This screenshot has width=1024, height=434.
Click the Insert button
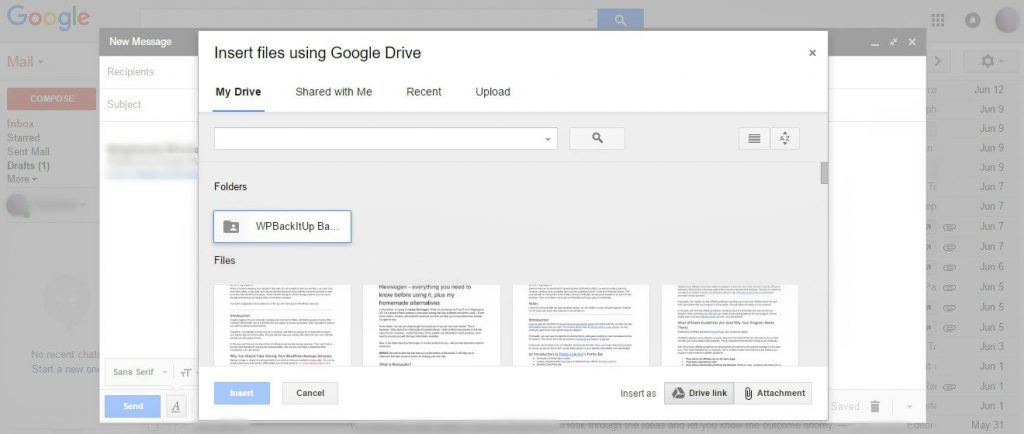click(242, 393)
